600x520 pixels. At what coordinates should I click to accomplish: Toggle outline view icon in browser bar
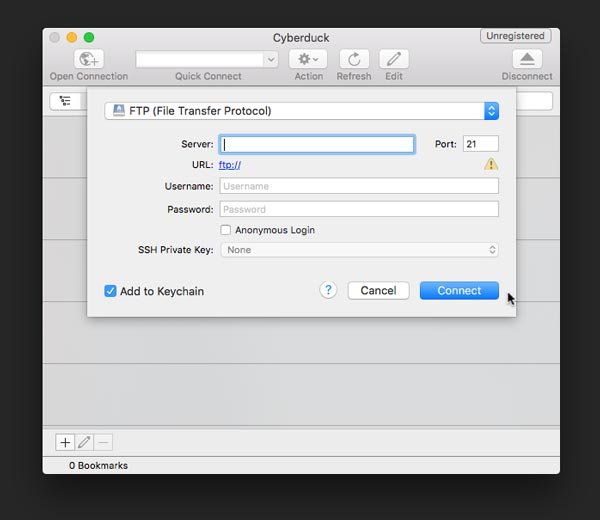point(65,101)
